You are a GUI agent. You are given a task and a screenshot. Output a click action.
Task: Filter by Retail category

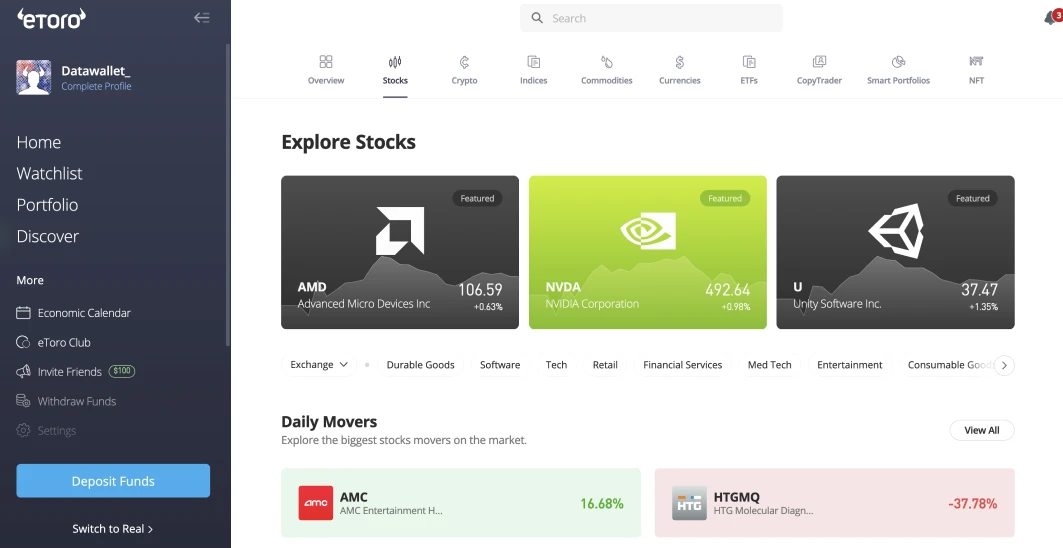[x=605, y=365]
